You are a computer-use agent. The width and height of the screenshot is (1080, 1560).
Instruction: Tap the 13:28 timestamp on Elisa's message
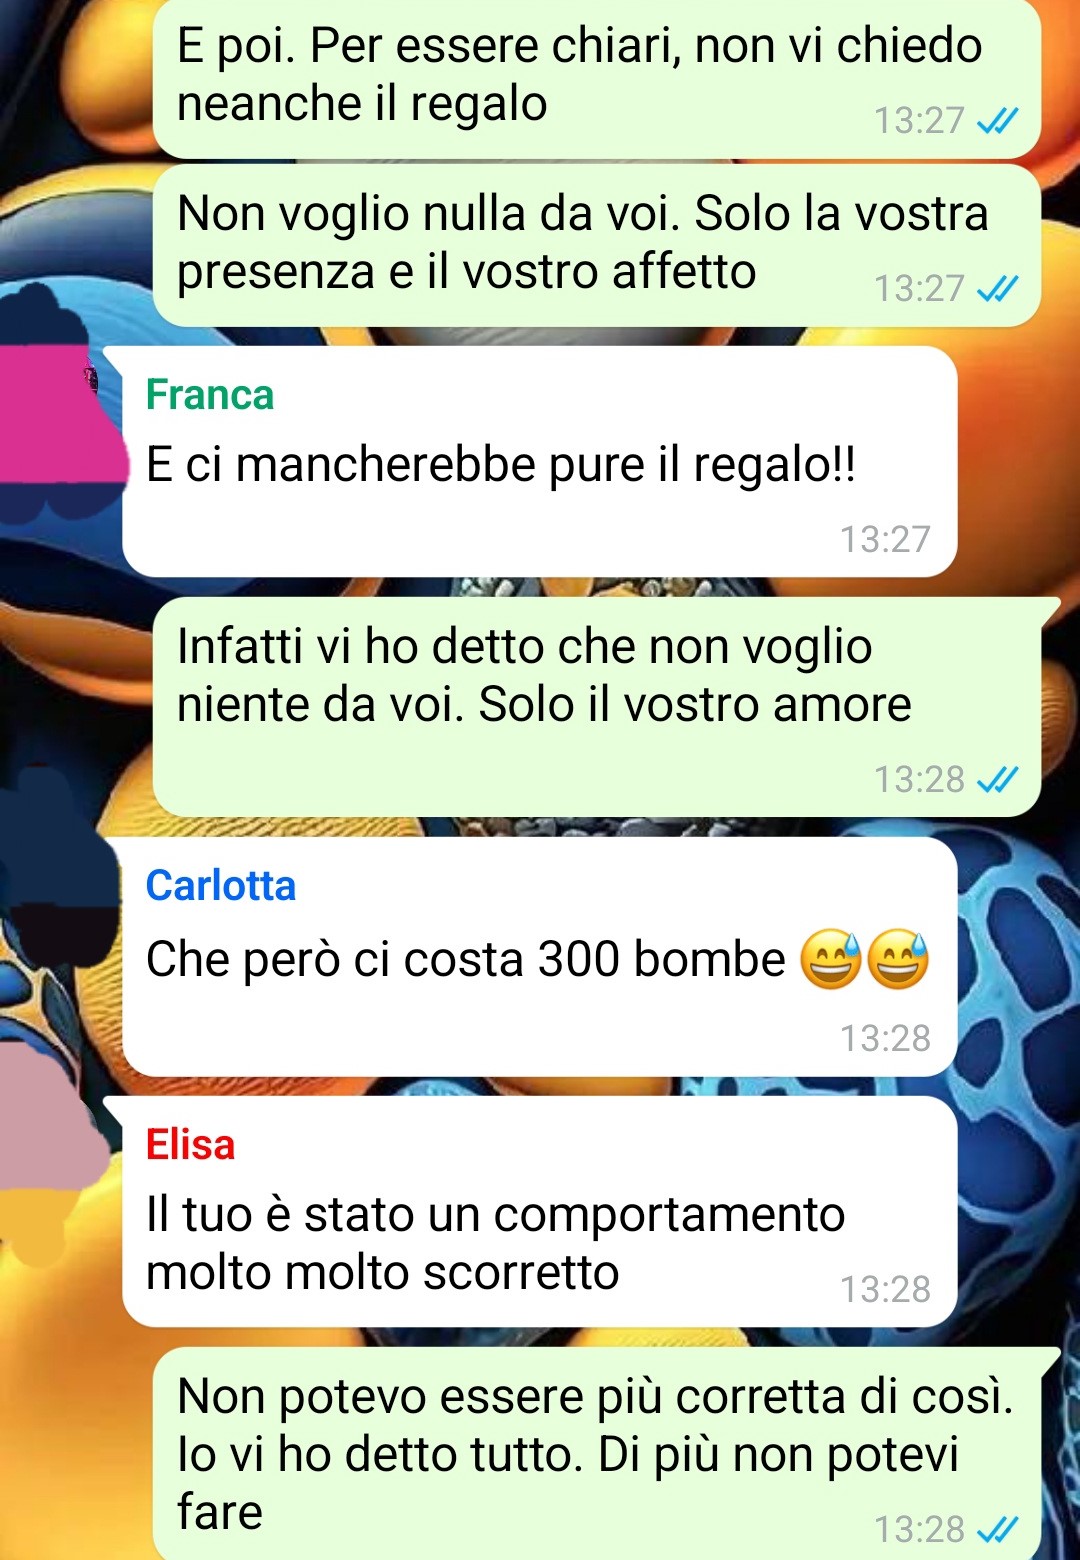pyautogui.click(x=885, y=1289)
